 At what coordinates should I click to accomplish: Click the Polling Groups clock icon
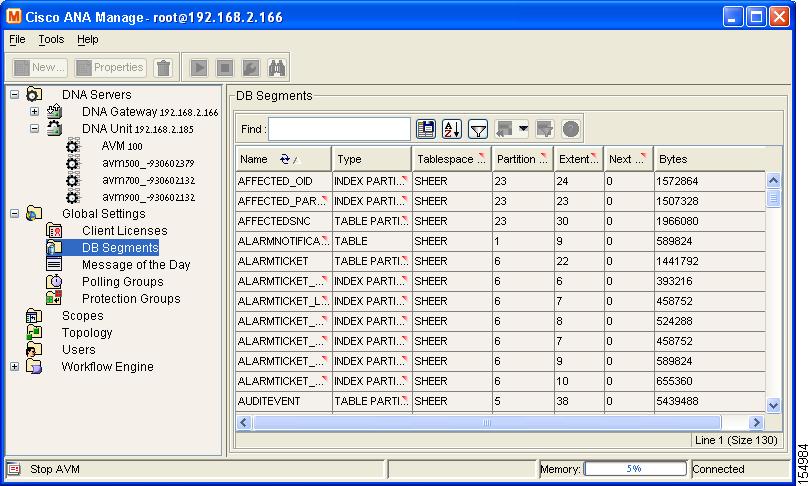point(54,281)
